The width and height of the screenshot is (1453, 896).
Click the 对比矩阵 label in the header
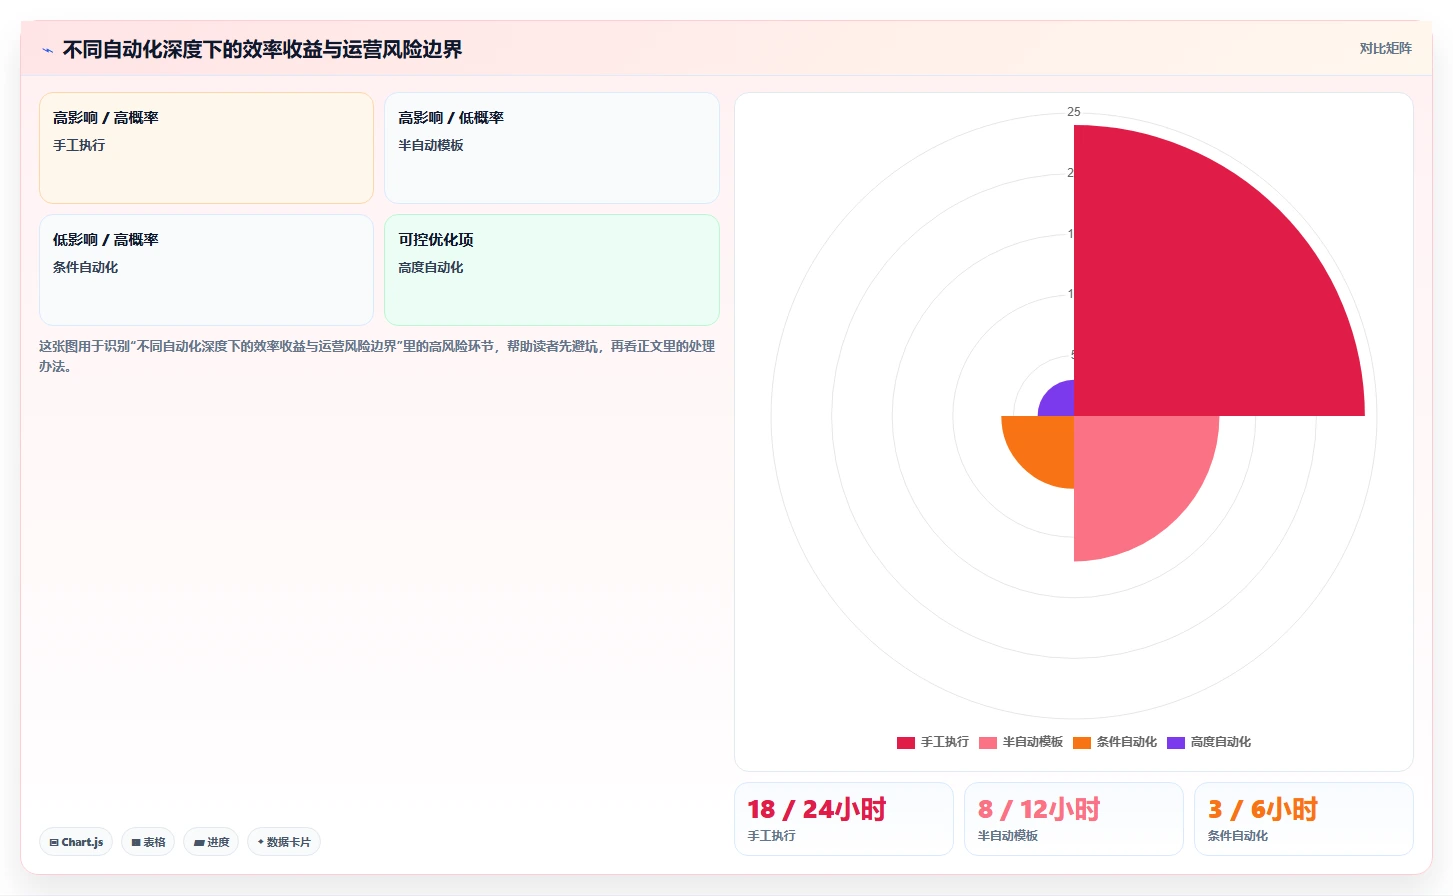1385,48
